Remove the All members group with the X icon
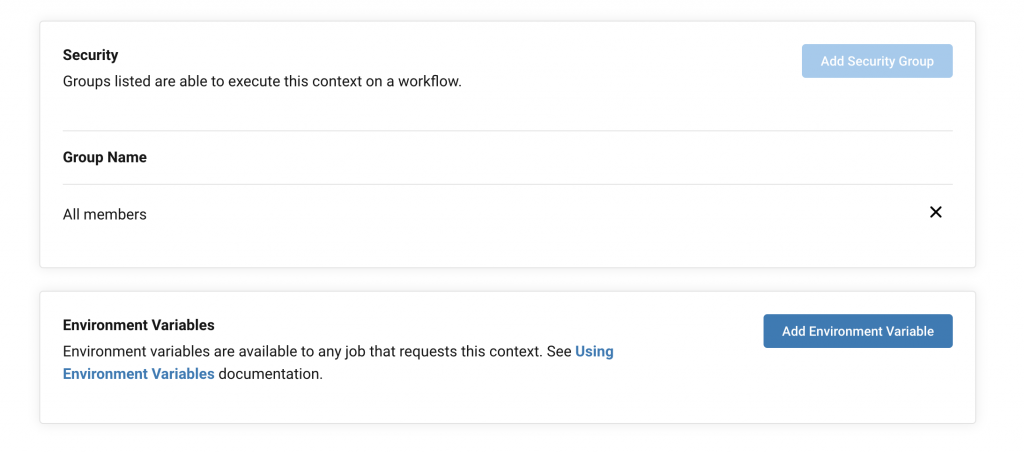The image size is (1024, 453). coord(935,212)
